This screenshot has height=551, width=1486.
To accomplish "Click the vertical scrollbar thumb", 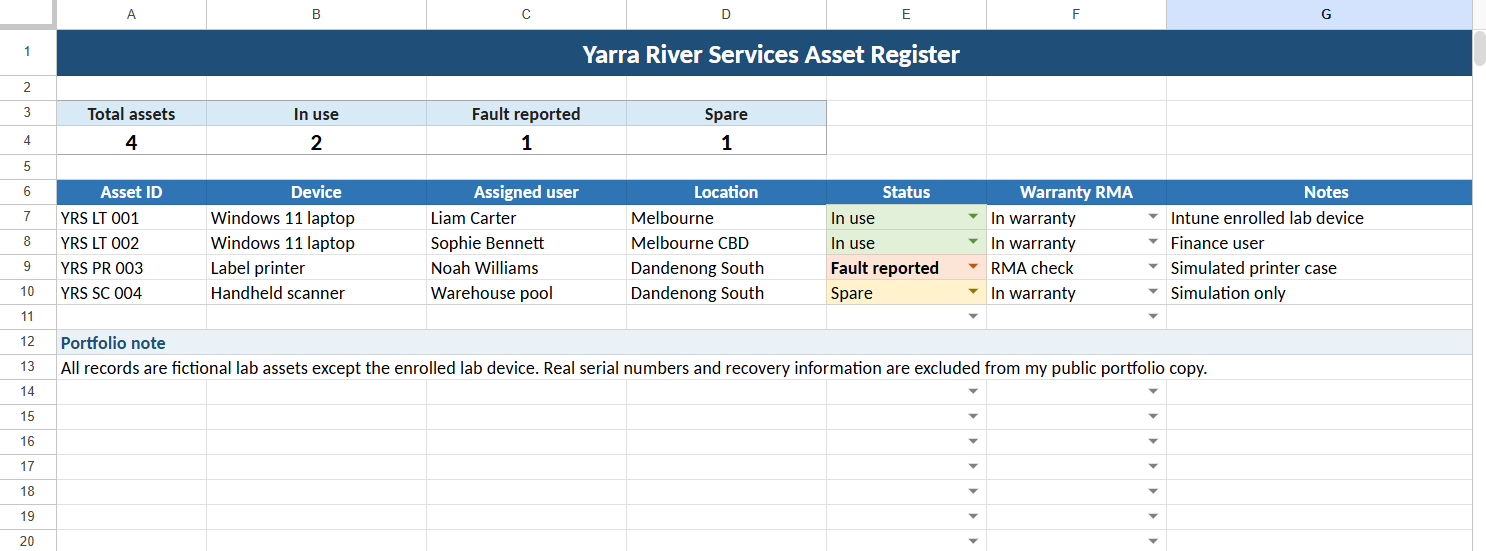I will (1479, 49).
